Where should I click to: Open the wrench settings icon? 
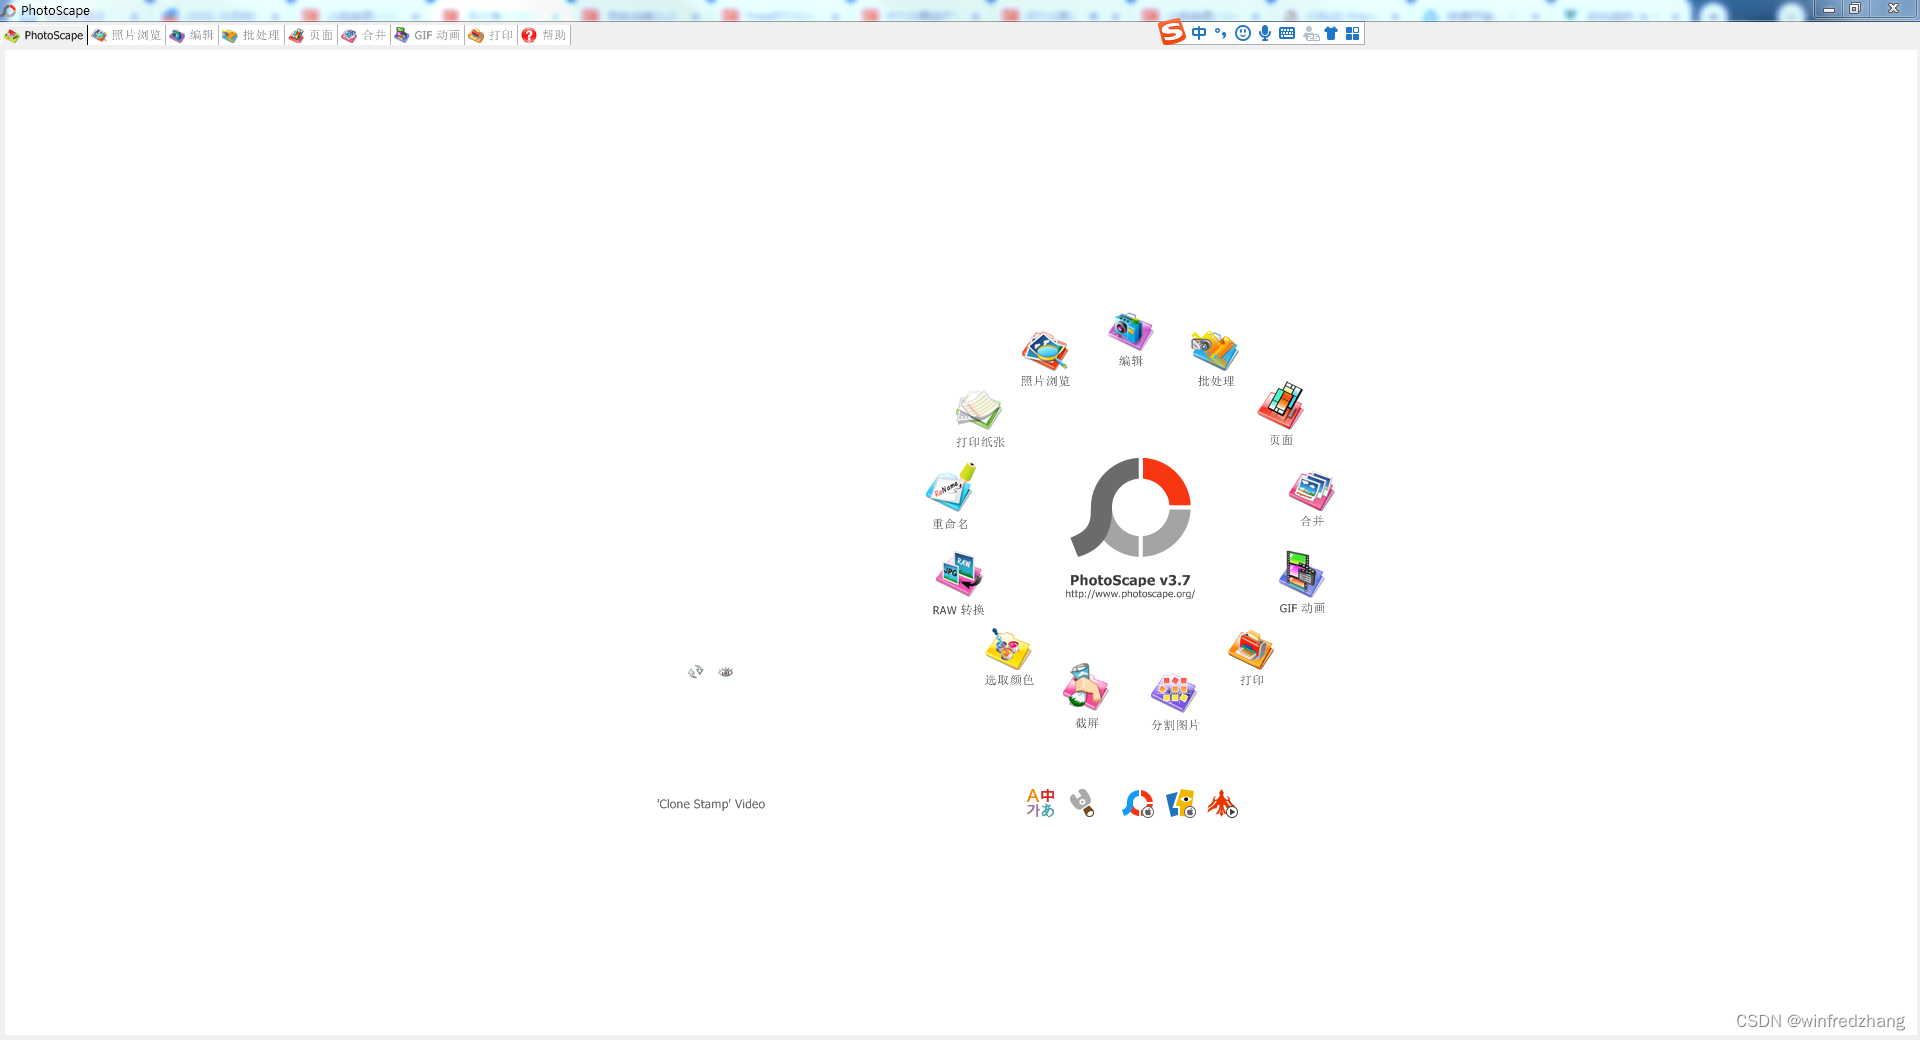1082,803
